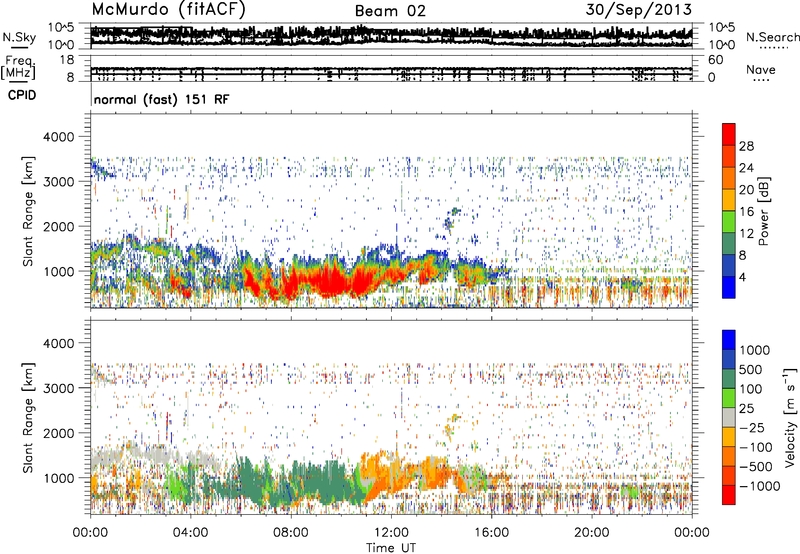Click the "−500" label on Velocity color bar
Viewport: 800px width, 554px height.
756,467
